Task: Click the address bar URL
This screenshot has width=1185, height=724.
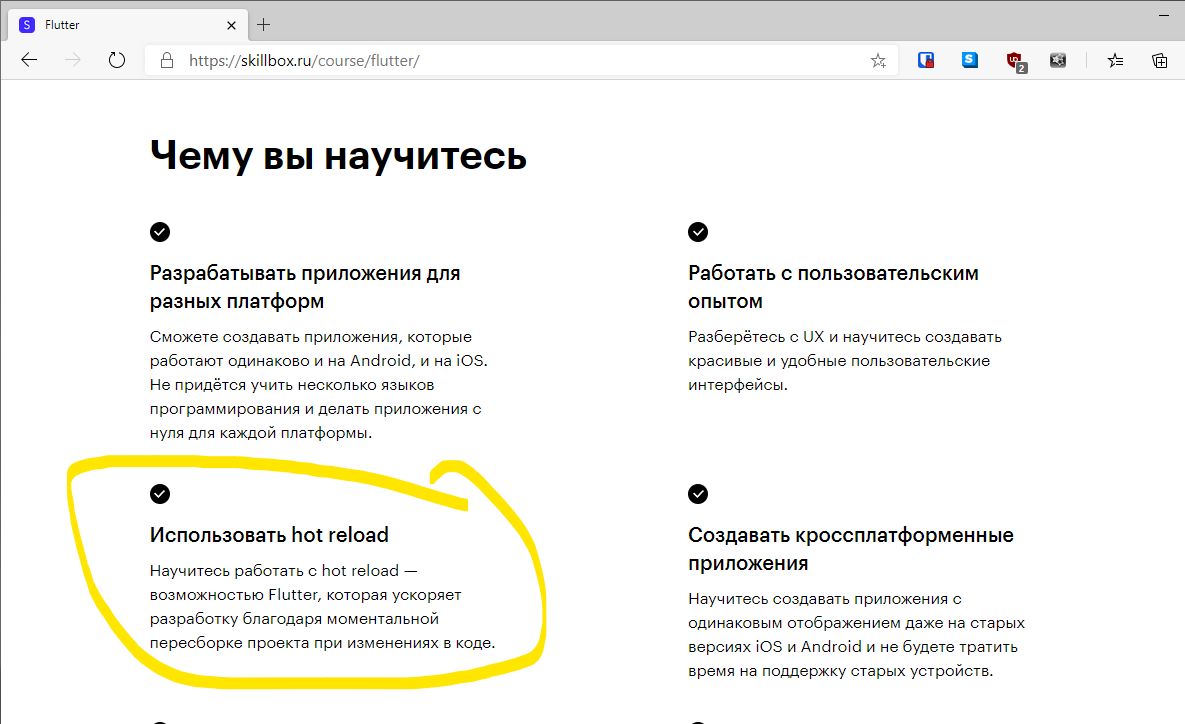Action: click(304, 60)
